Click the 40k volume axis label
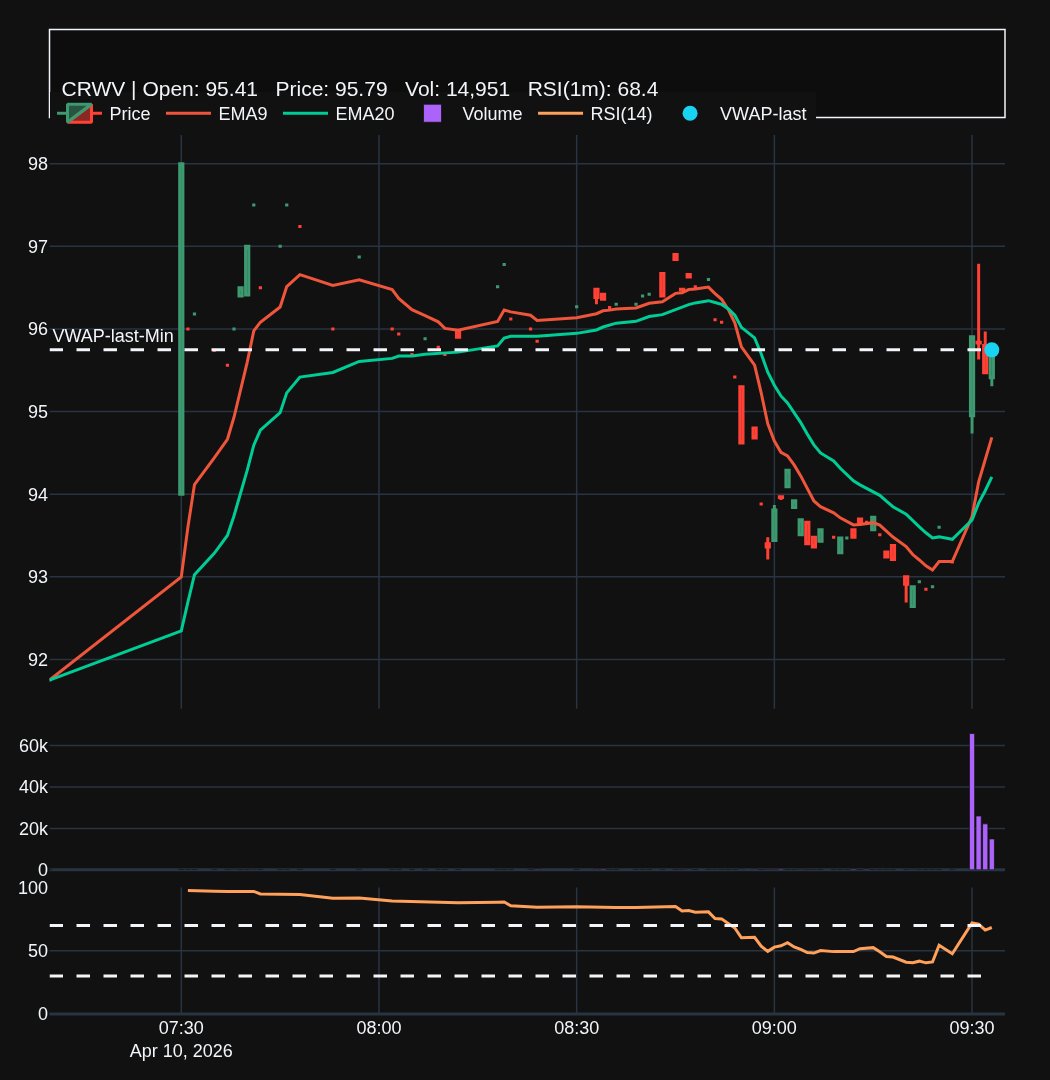Image resolution: width=1050 pixels, height=1080 pixels. (x=34, y=787)
